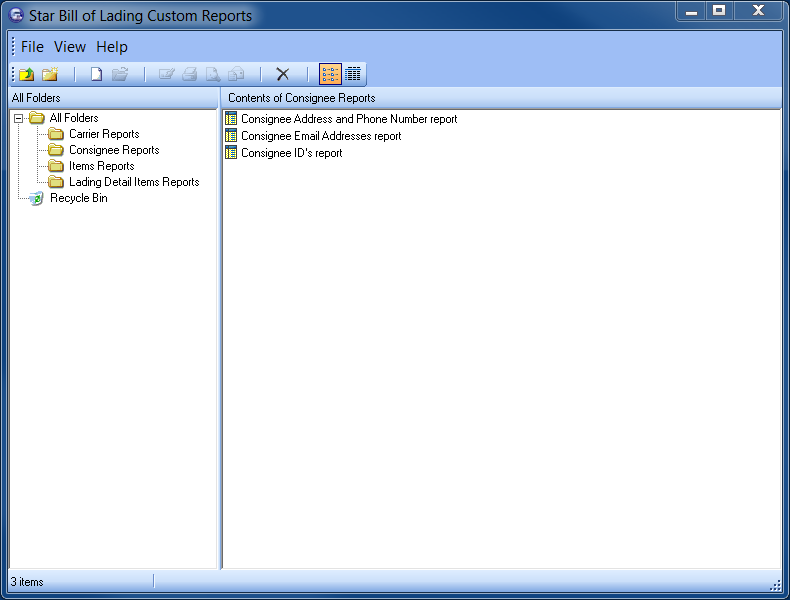Screen dimensions: 790x600
Task: Select the Items Reports folder
Action: click(101, 166)
